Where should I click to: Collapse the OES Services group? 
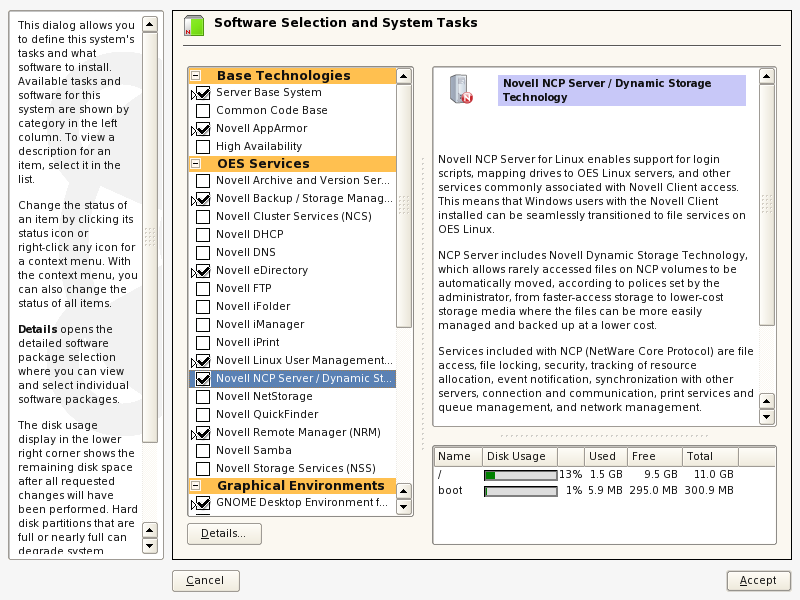coord(196,164)
